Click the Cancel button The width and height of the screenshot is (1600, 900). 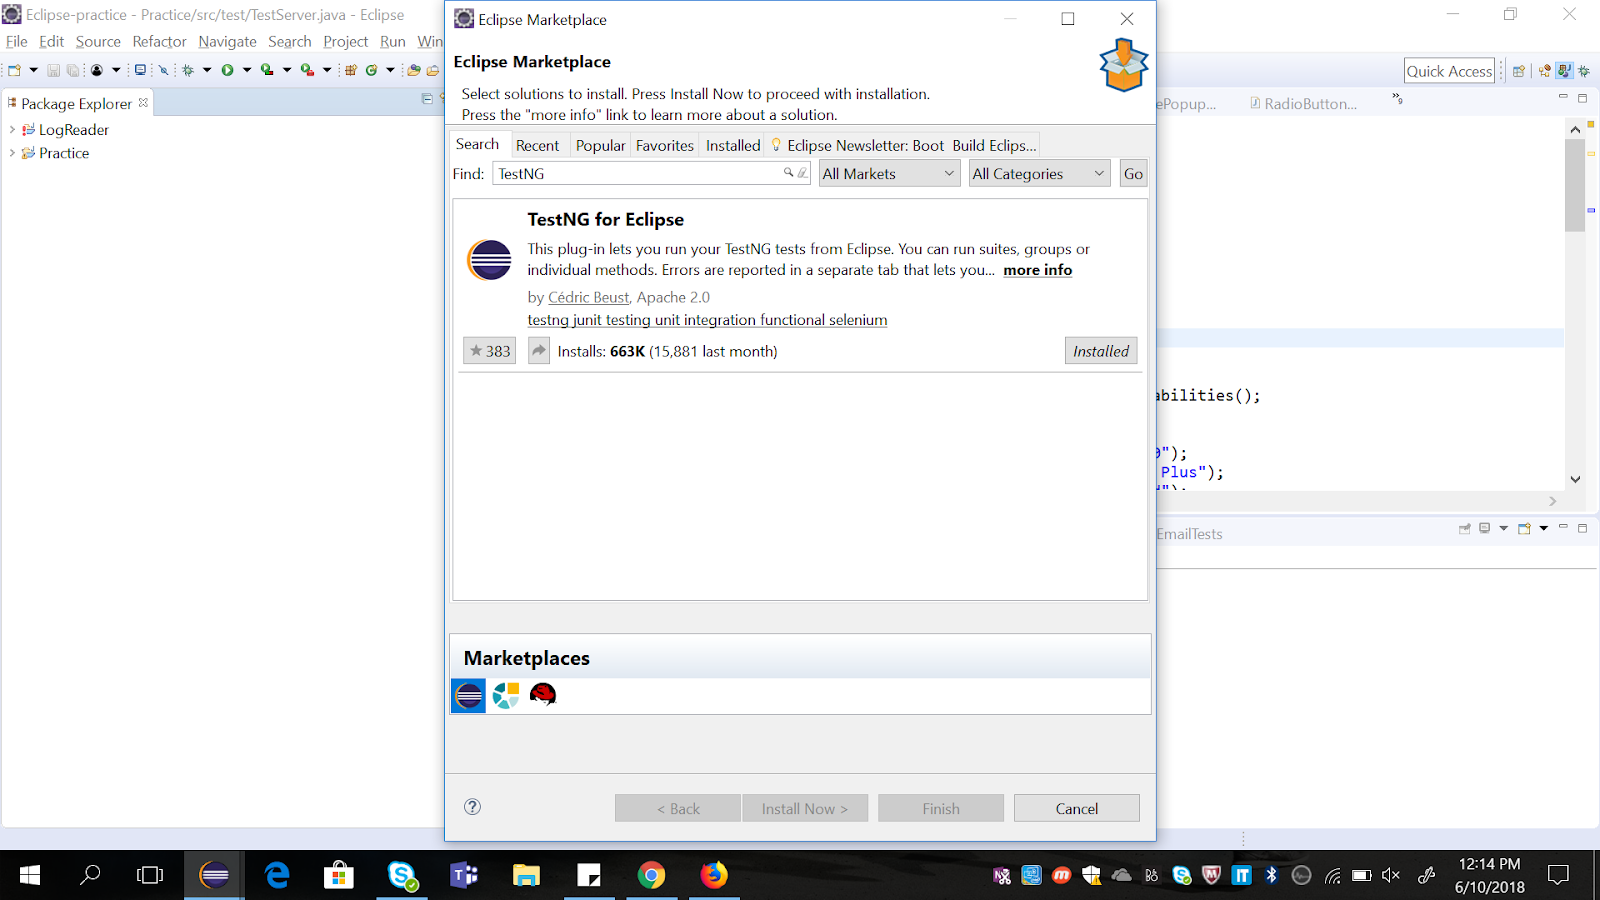click(1077, 808)
